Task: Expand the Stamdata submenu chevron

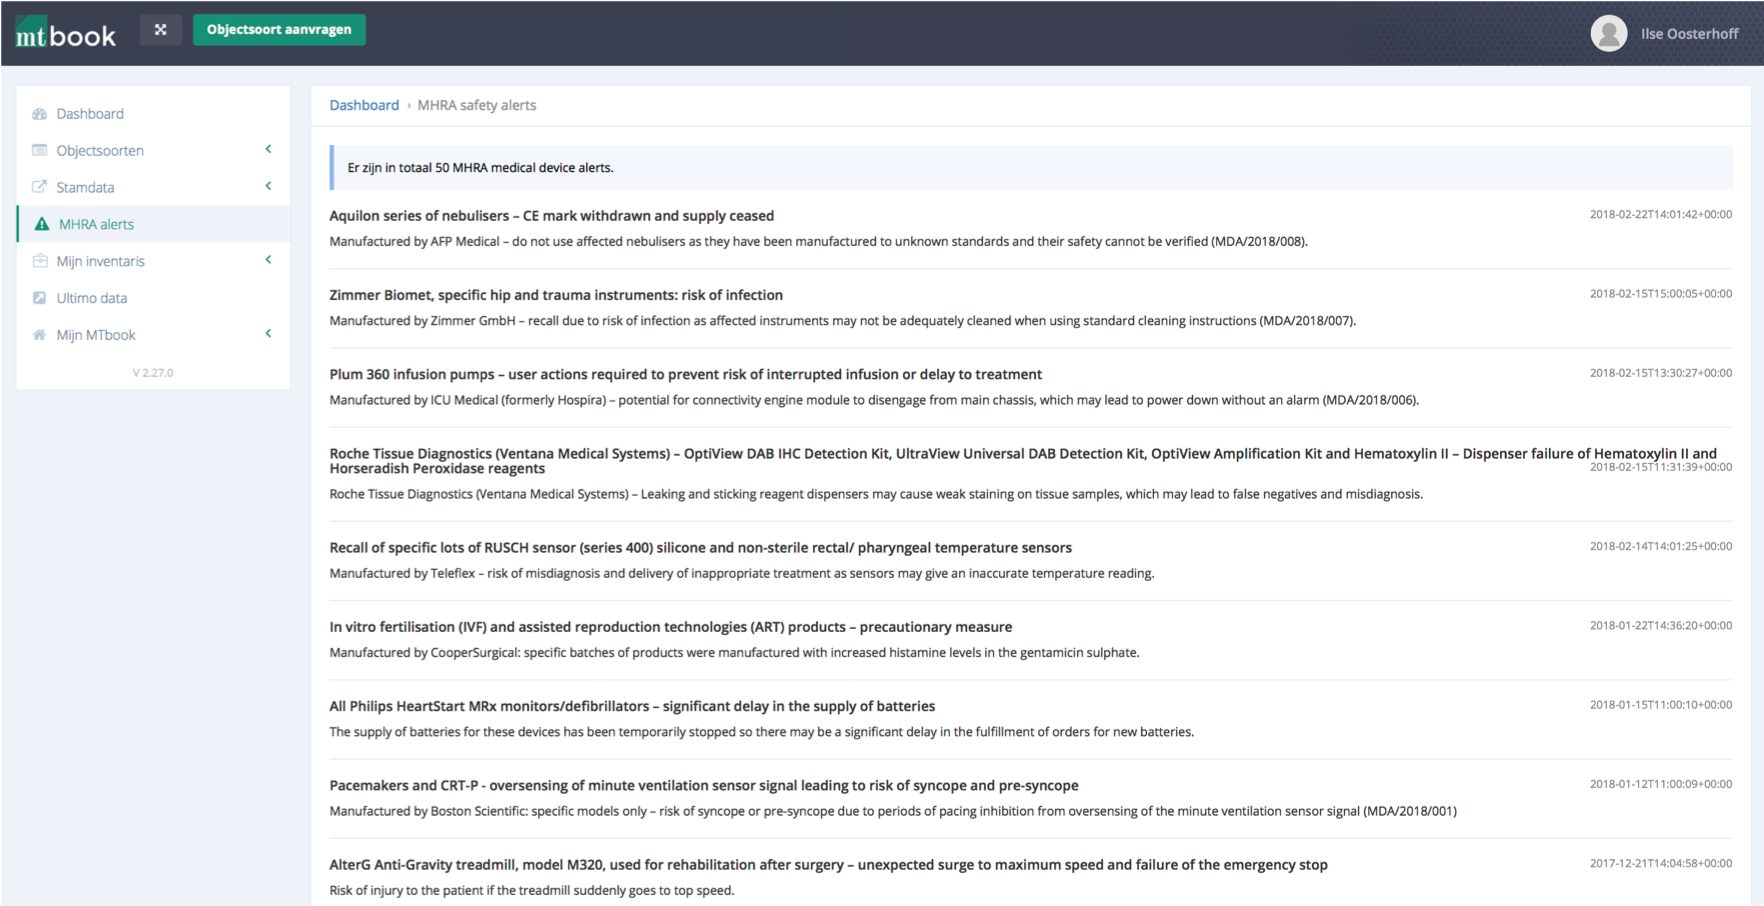Action: [x=268, y=186]
